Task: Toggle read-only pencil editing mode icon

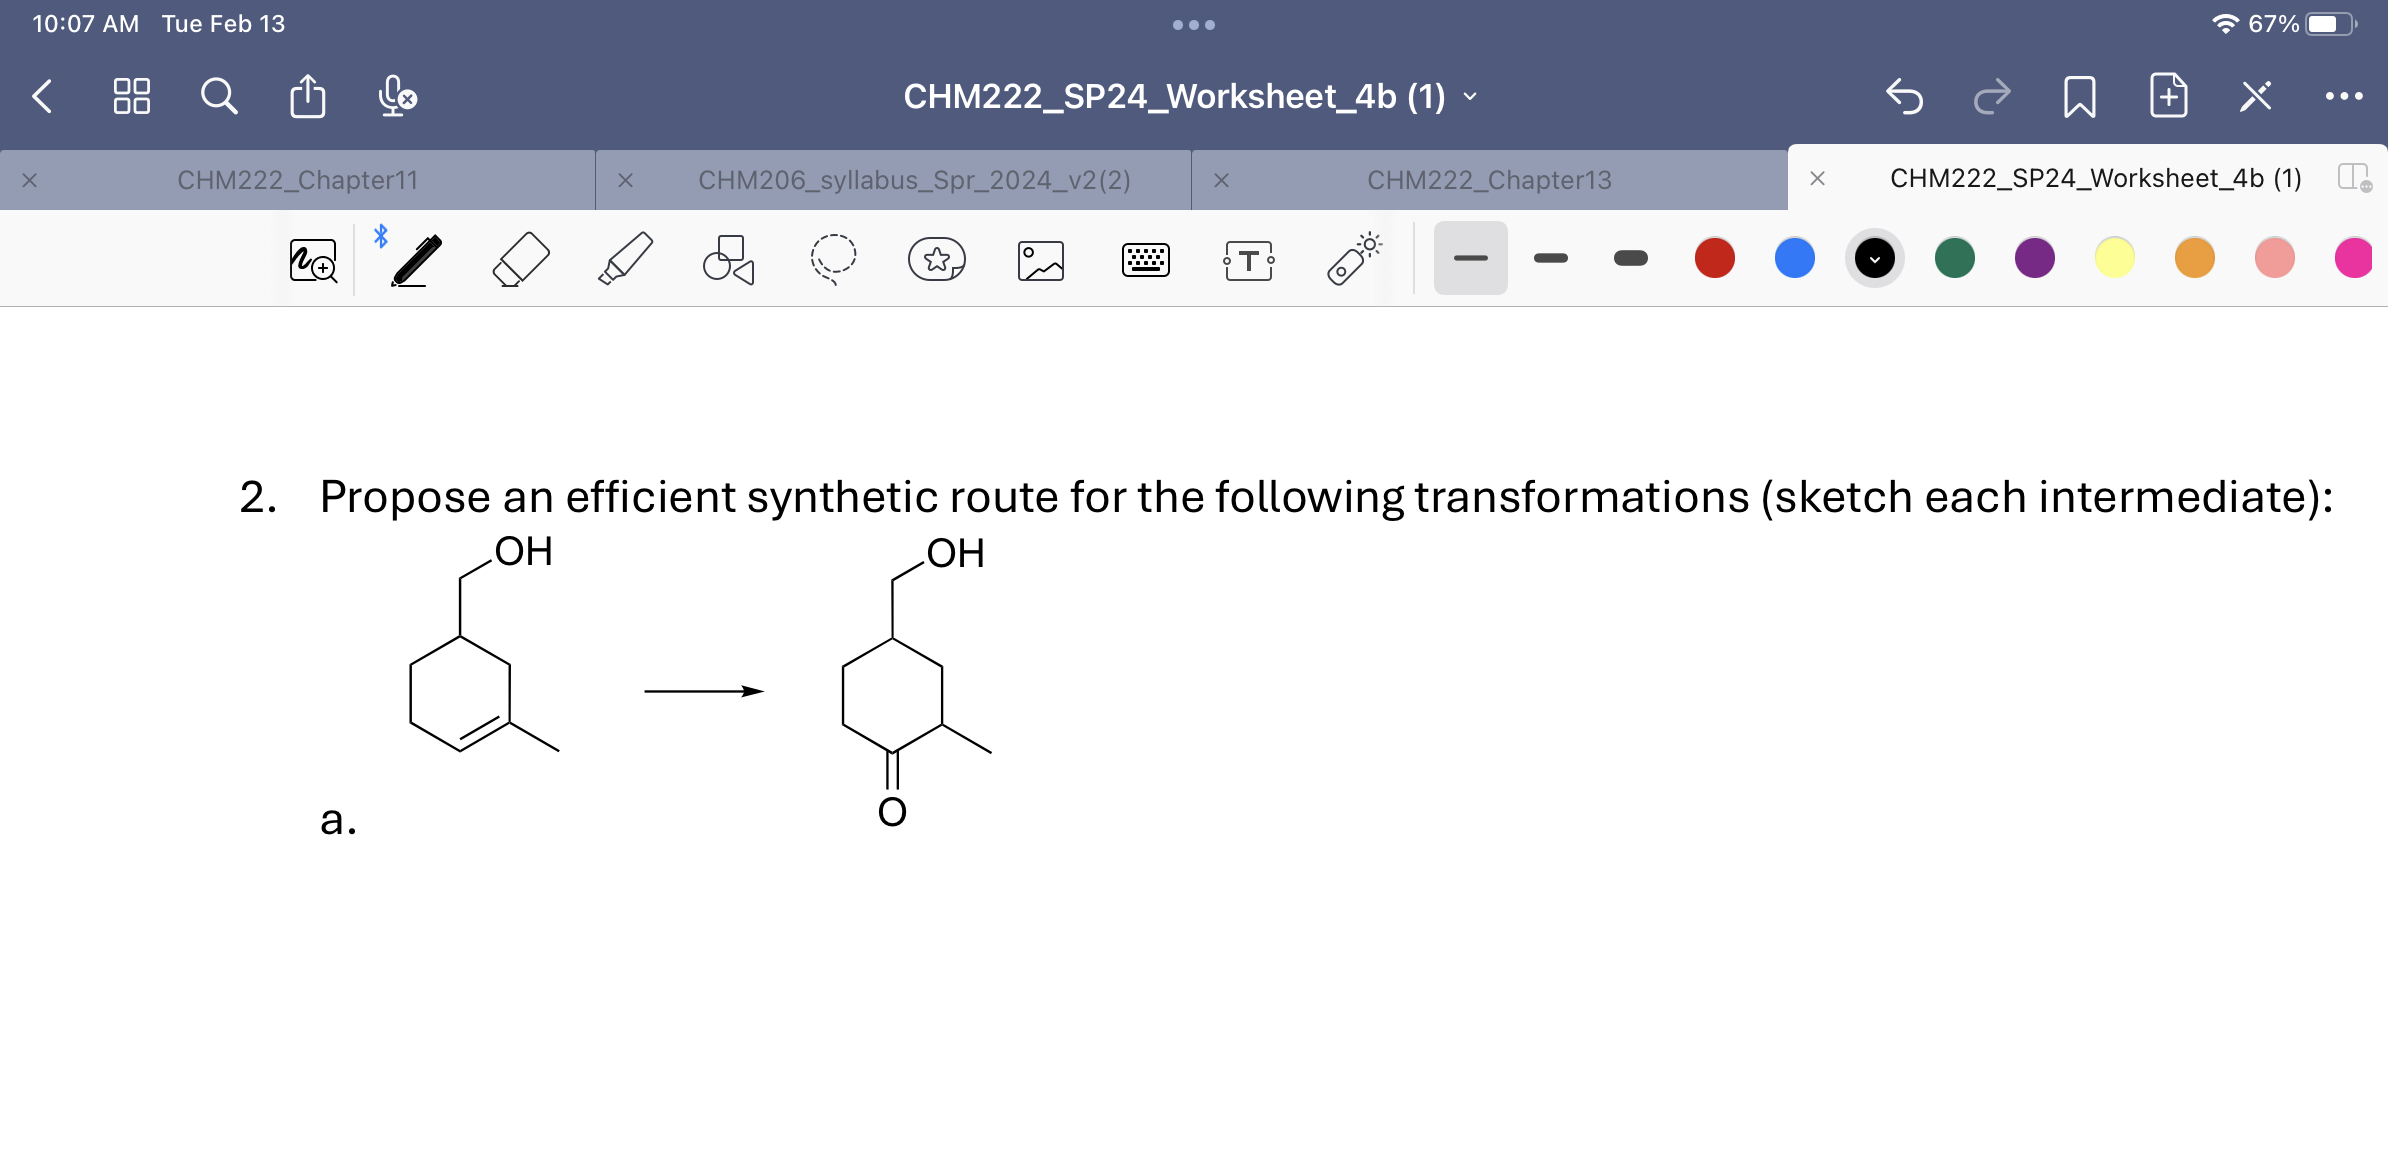Action: [2256, 97]
